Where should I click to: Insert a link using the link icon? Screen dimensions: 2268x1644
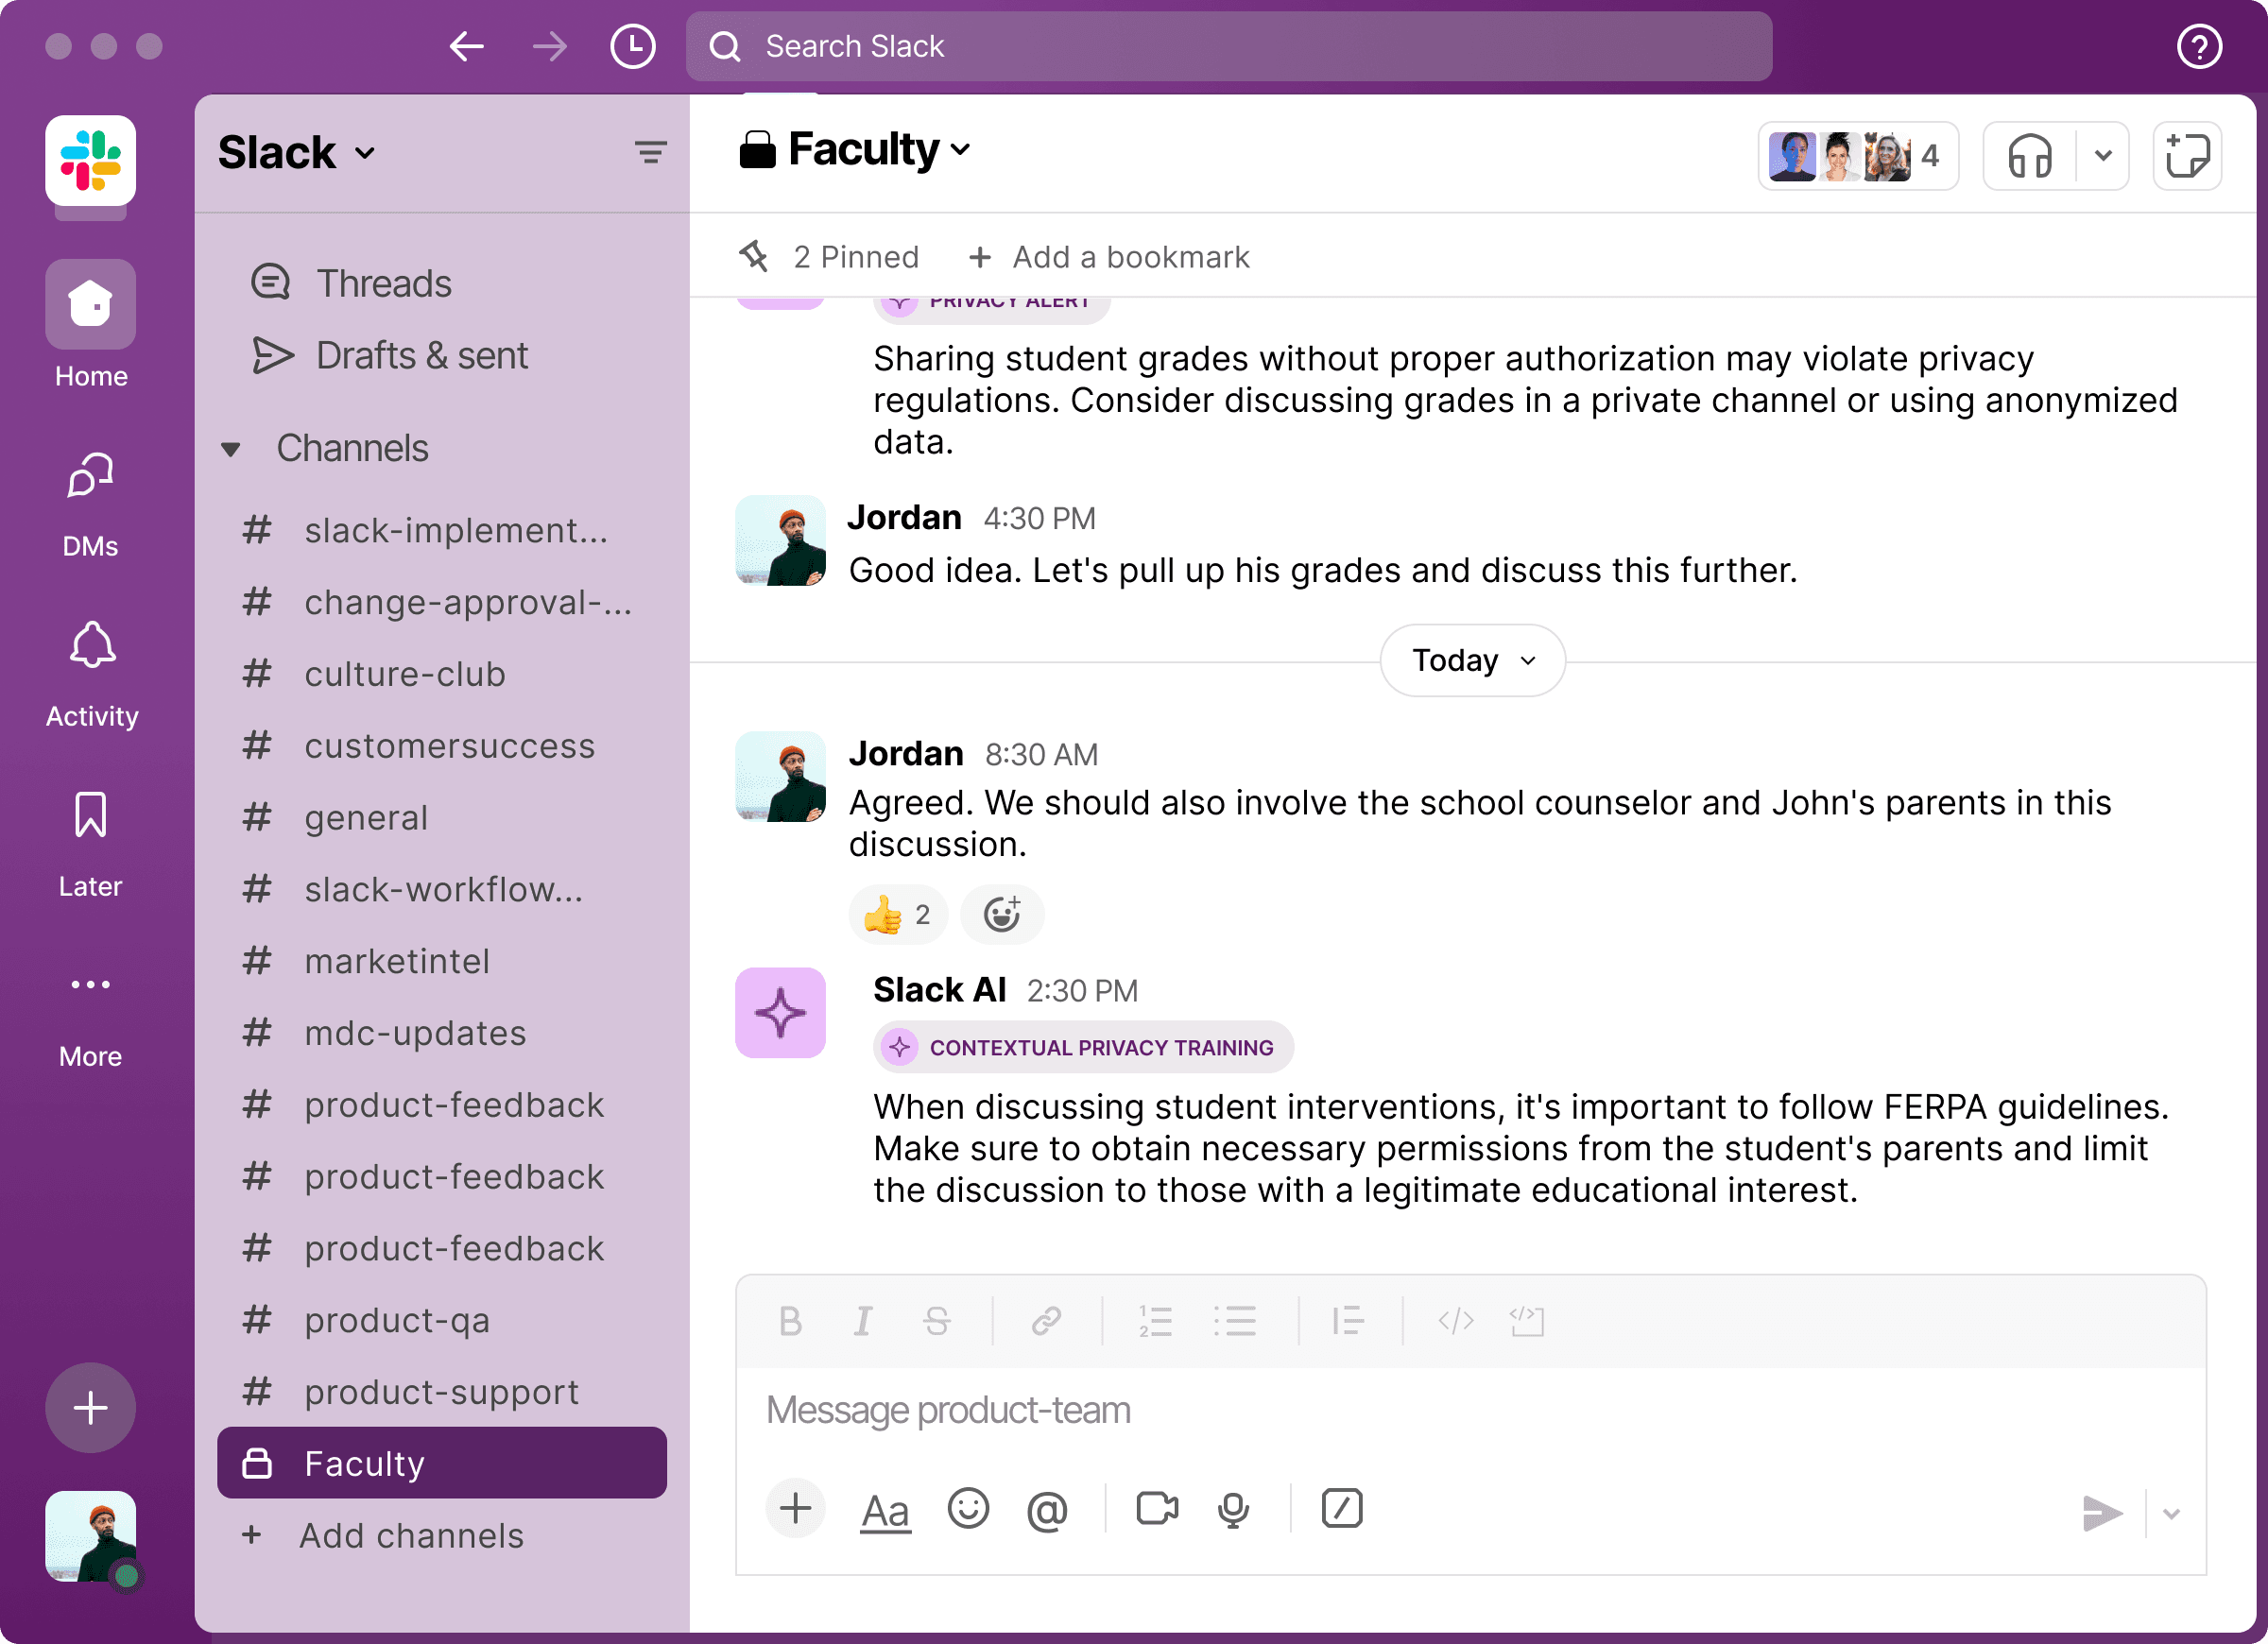(1046, 1321)
